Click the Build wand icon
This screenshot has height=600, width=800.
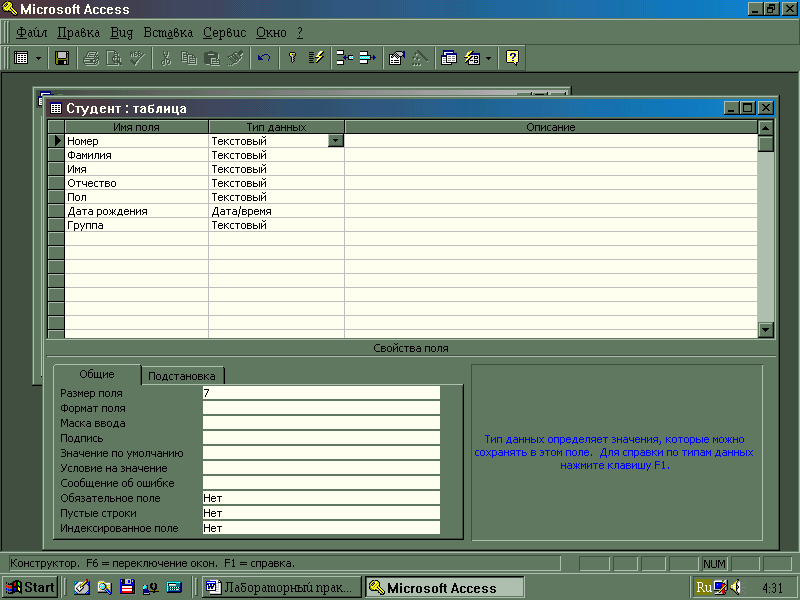point(419,58)
